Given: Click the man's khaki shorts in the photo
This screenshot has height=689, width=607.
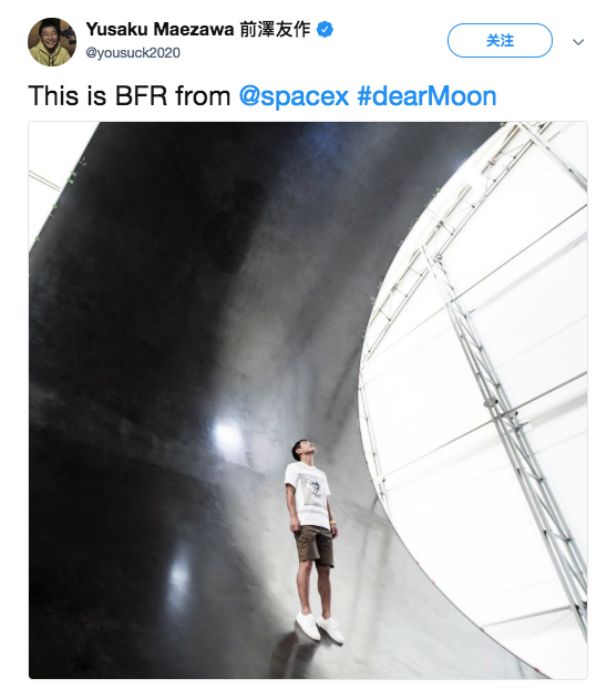Looking at the screenshot, I should 313,546.
